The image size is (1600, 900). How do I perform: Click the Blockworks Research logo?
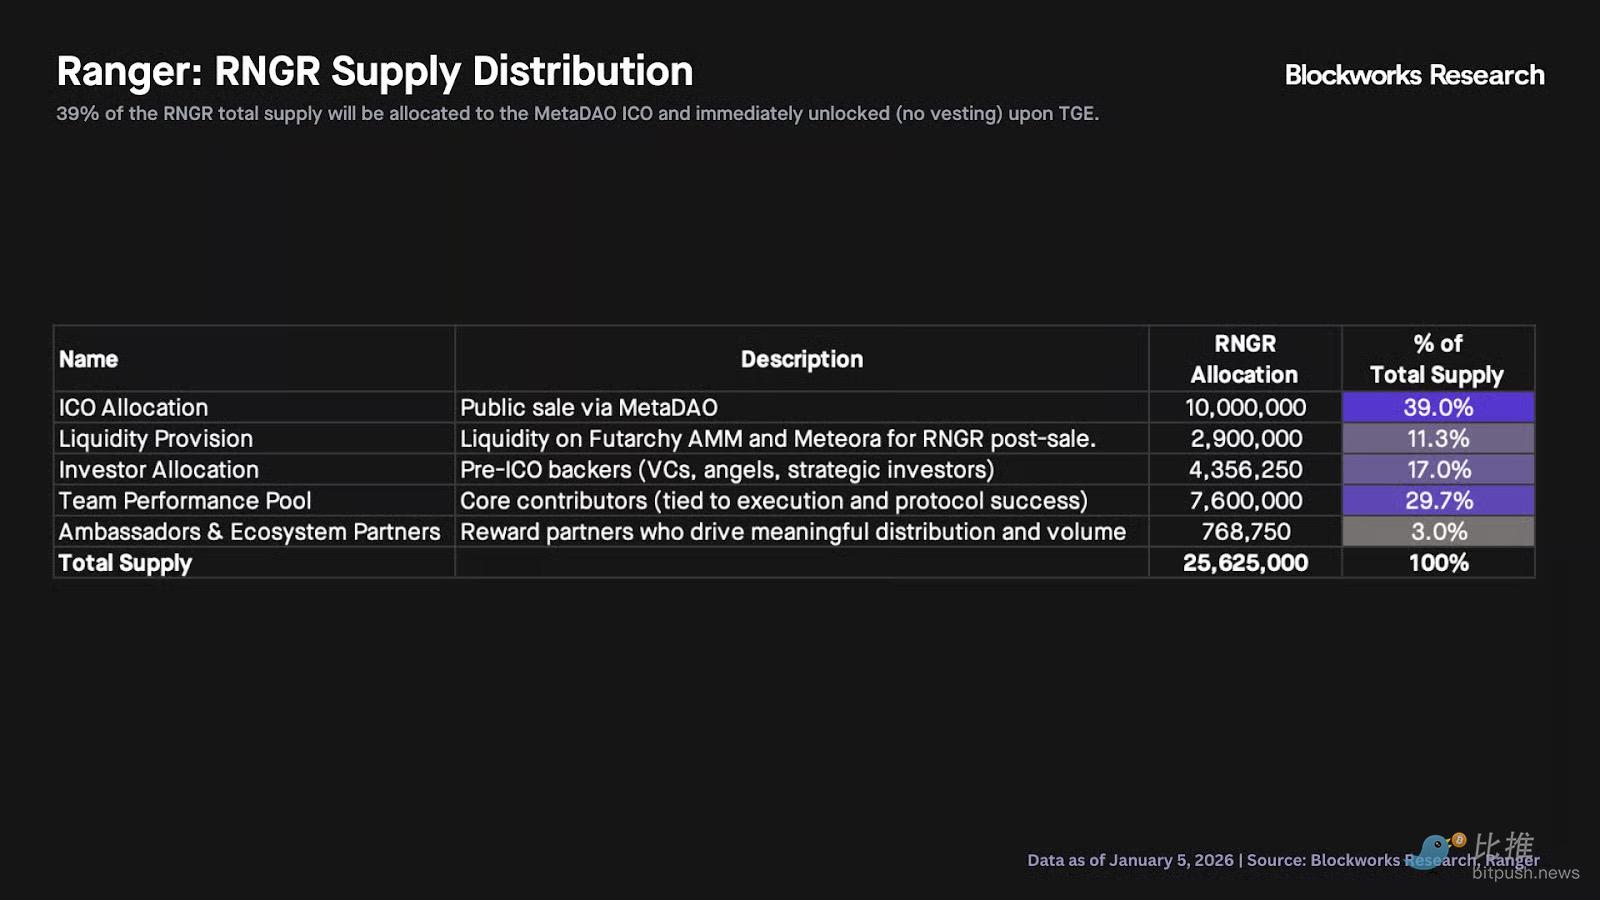click(1414, 75)
